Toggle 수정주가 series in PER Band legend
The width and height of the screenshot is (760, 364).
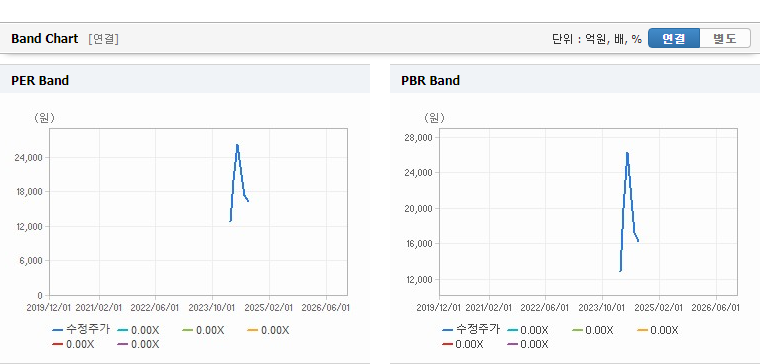(x=81, y=330)
